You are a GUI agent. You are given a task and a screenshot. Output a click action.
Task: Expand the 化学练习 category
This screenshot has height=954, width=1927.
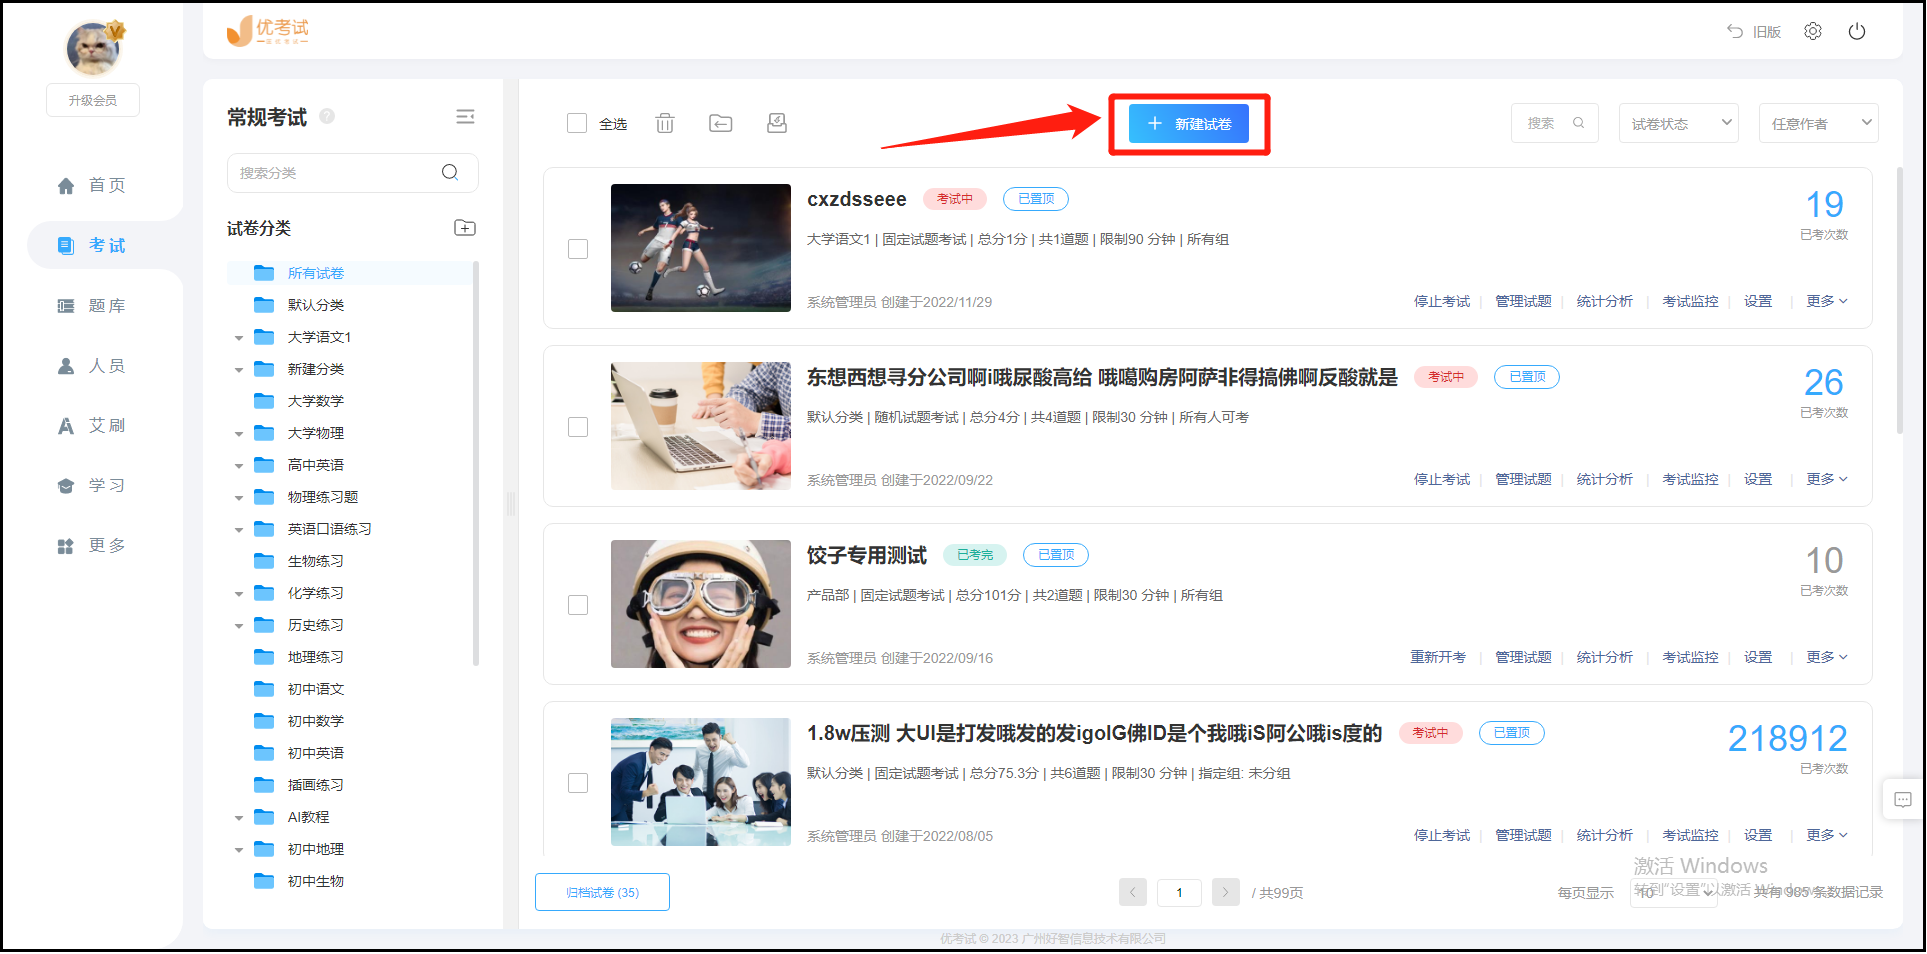239,594
